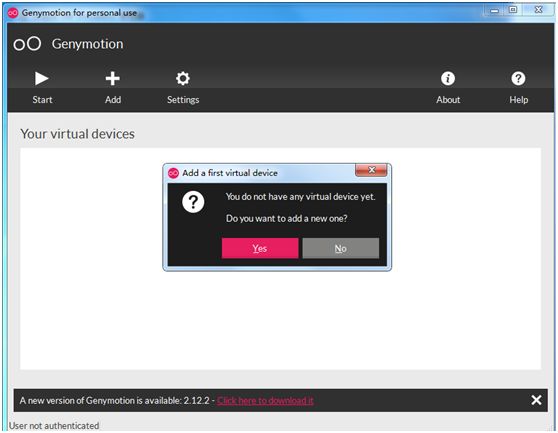Click the Start play icon
This screenshot has width=558, height=433.
(x=42, y=78)
